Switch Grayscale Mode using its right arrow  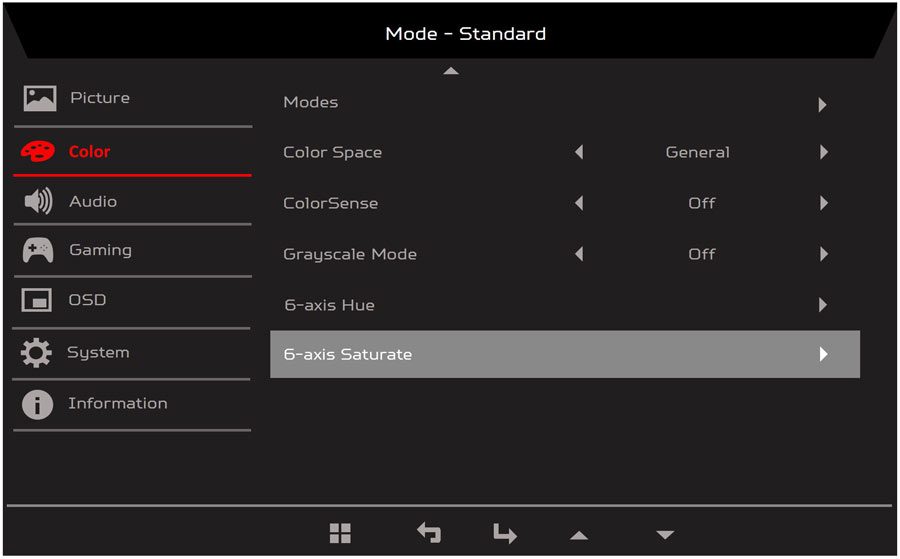pyautogui.click(x=824, y=254)
